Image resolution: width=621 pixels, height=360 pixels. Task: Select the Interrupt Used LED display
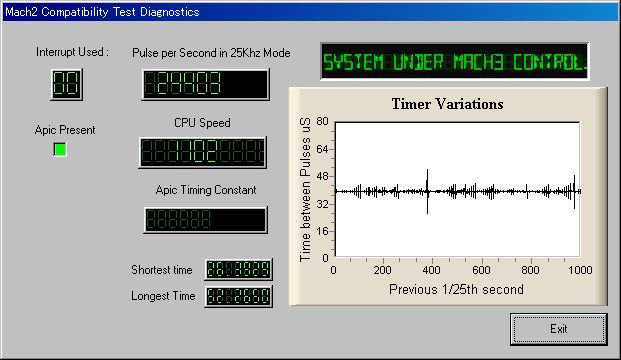[x=66, y=84]
